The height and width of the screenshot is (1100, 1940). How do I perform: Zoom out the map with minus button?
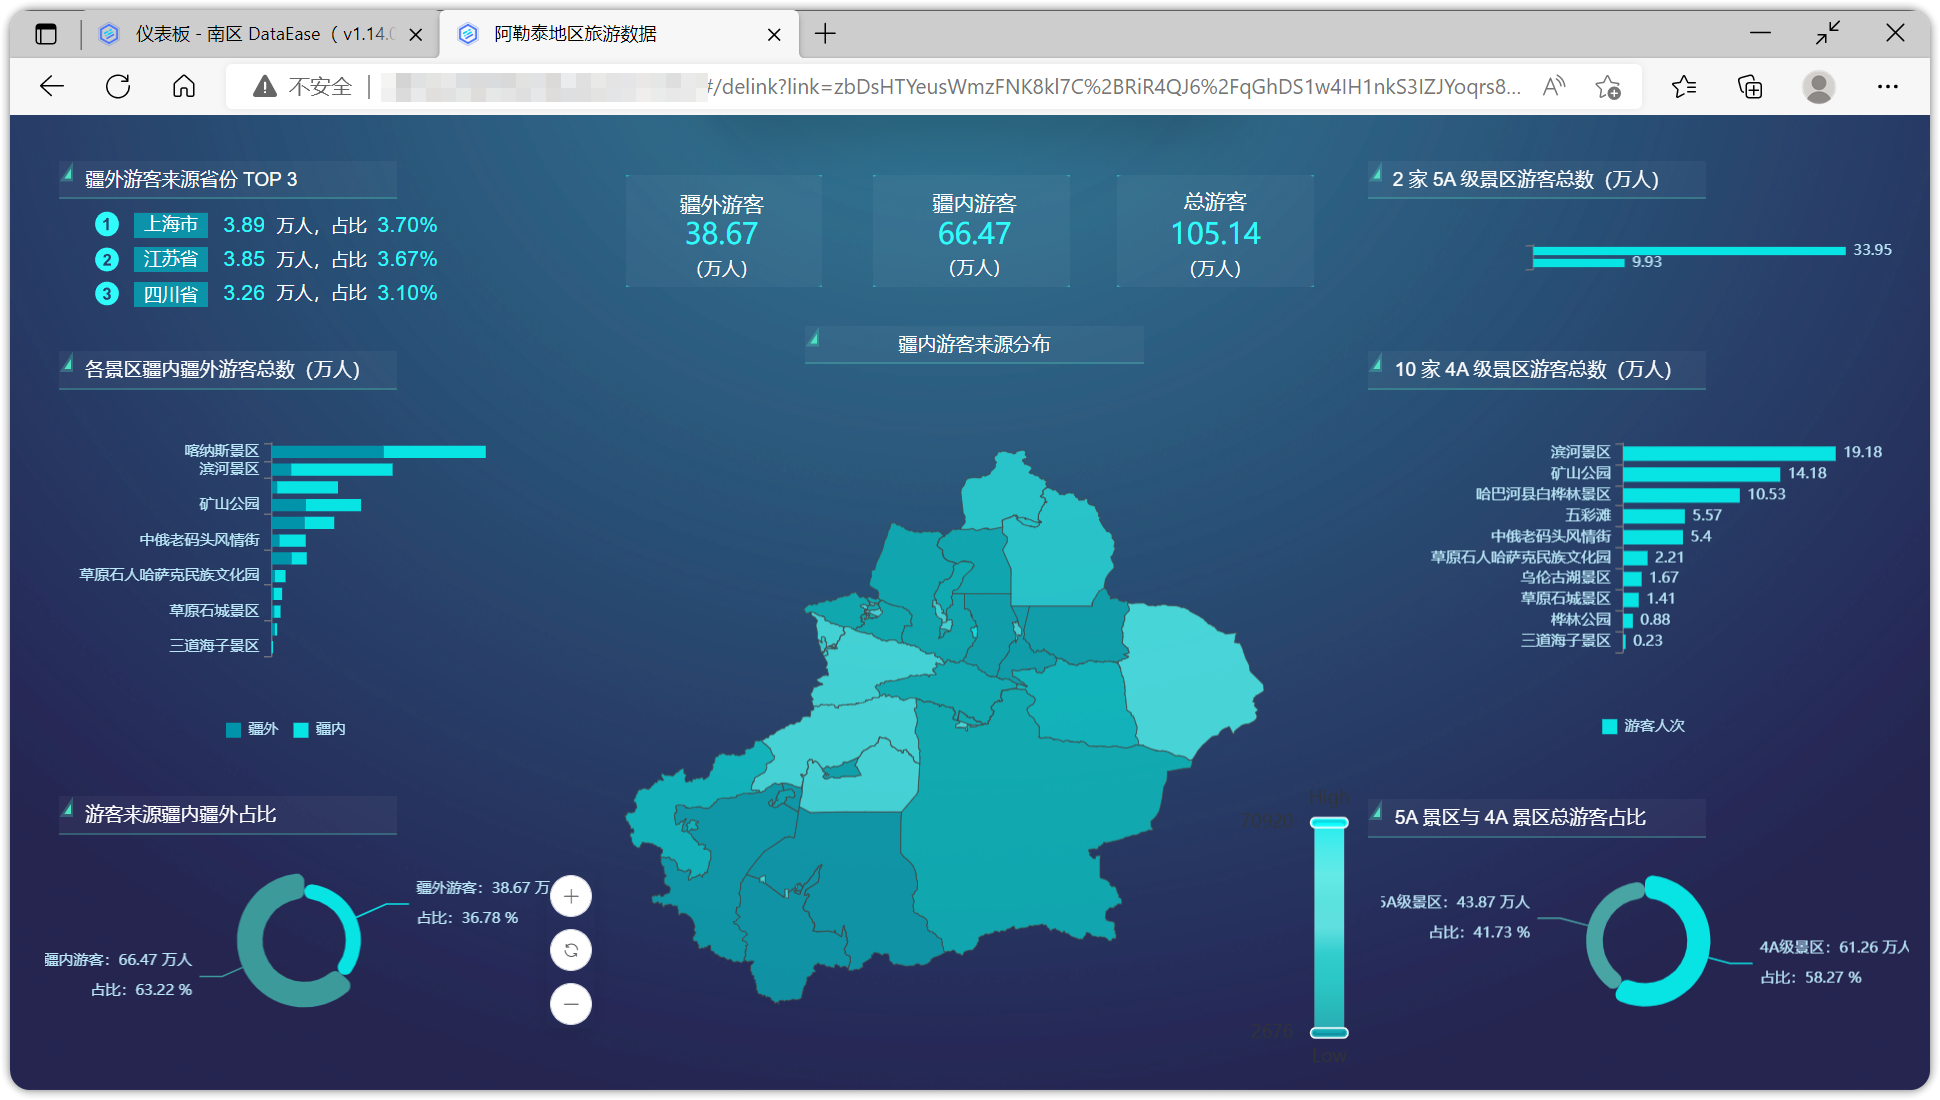[x=571, y=1004]
